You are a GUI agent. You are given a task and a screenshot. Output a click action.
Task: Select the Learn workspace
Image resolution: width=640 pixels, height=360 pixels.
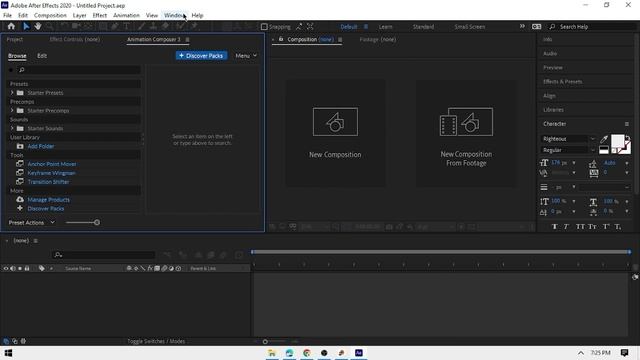tap(385, 27)
